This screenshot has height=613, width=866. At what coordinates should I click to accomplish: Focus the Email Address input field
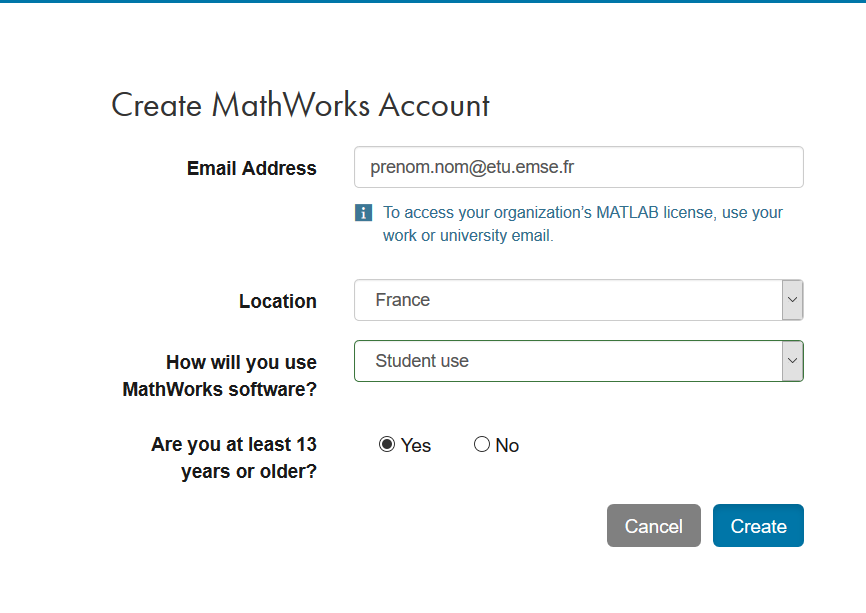[x=578, y=167]
